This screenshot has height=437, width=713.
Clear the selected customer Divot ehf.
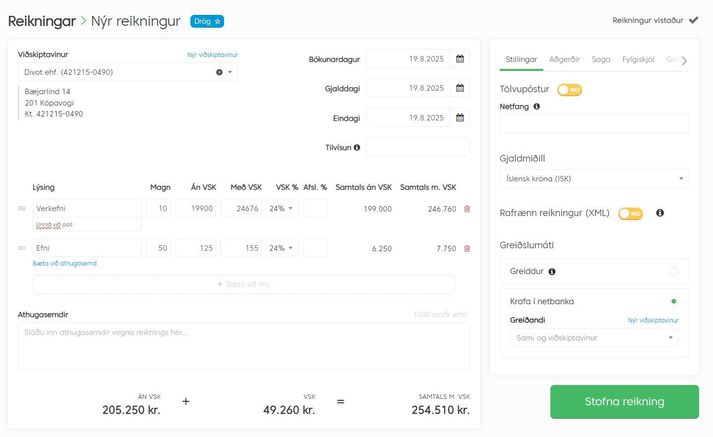tap(219, 73)
